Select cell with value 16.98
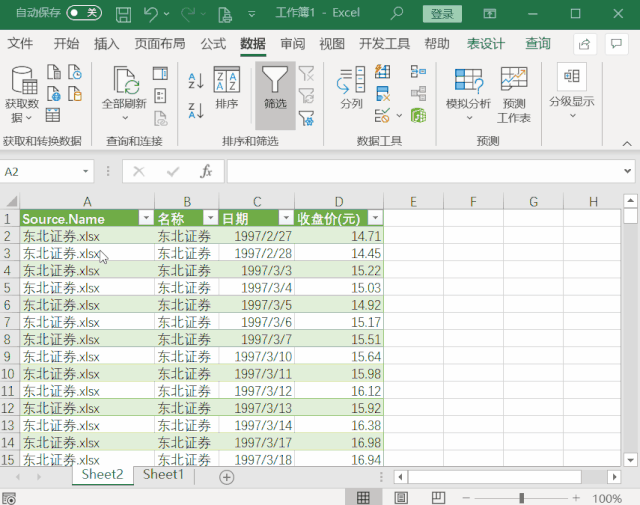The width and height of the screenshot is (640, 505). point(339,443)
